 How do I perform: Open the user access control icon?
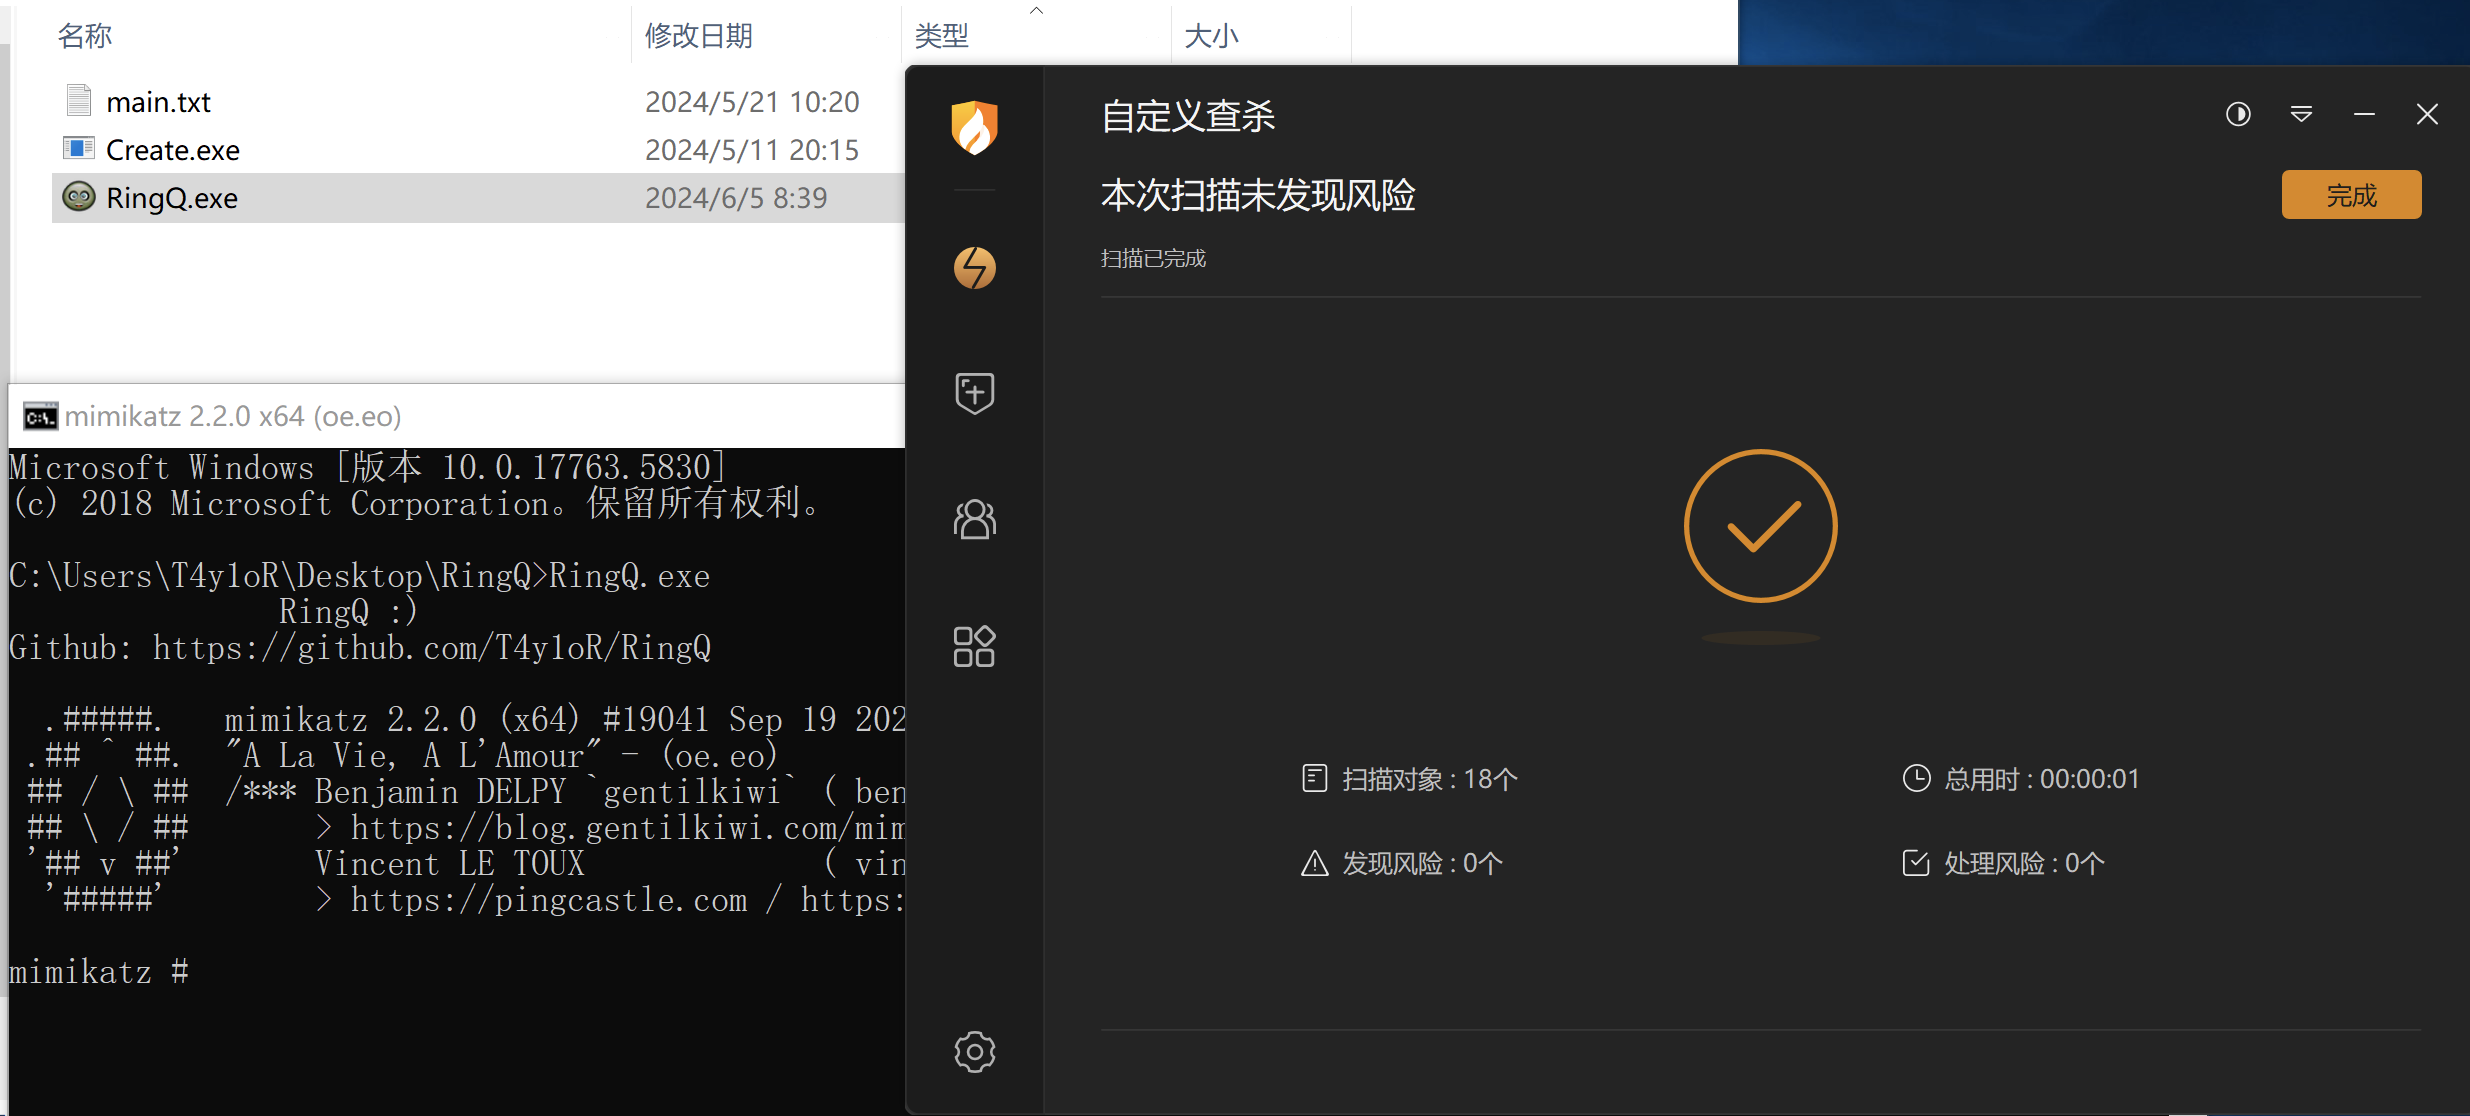974,520
